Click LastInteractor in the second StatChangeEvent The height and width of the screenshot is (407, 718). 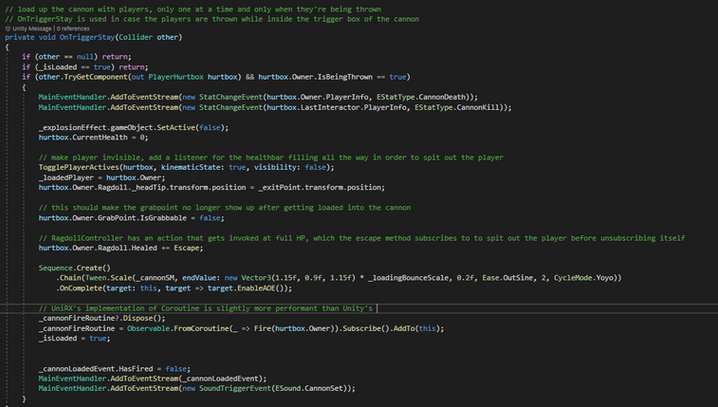pos(330,107)
